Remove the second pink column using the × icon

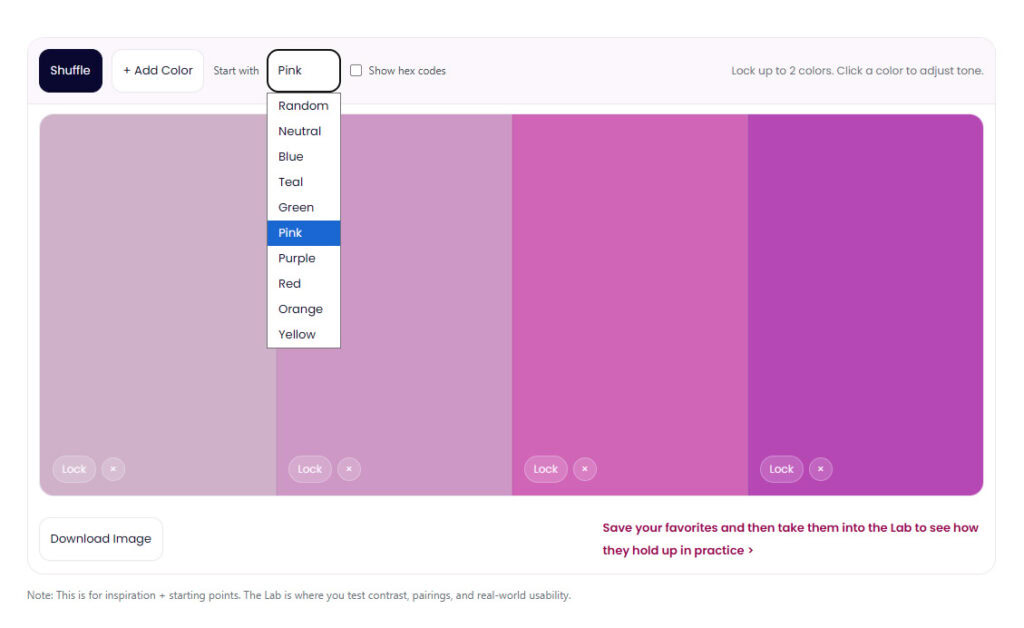tap(349, 469)
